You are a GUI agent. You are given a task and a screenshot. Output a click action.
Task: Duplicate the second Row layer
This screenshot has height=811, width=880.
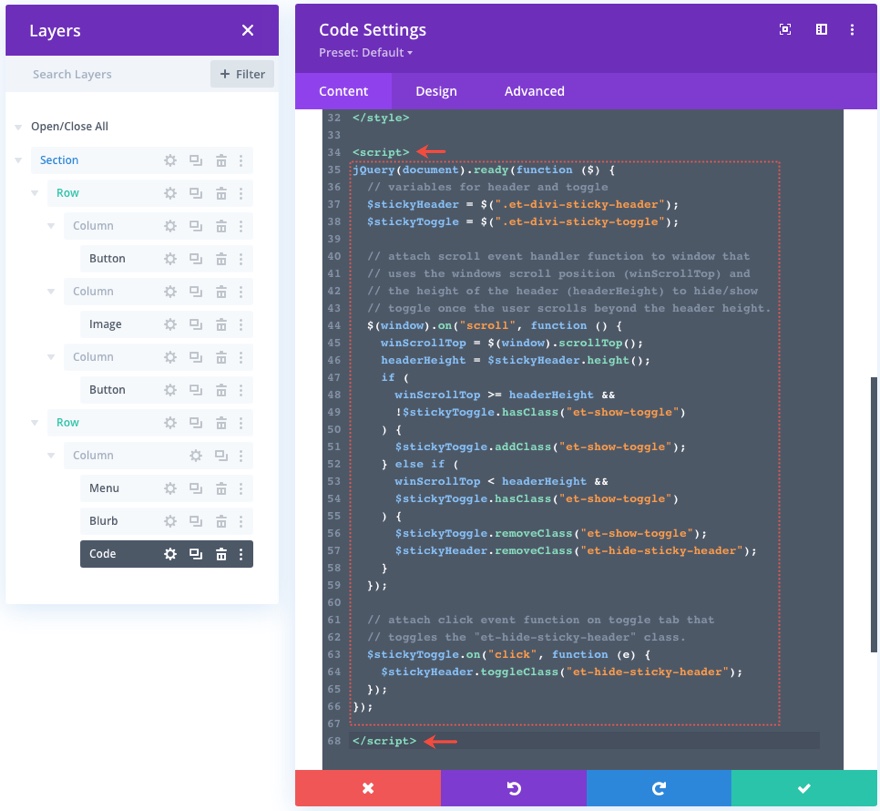[195, 423]
